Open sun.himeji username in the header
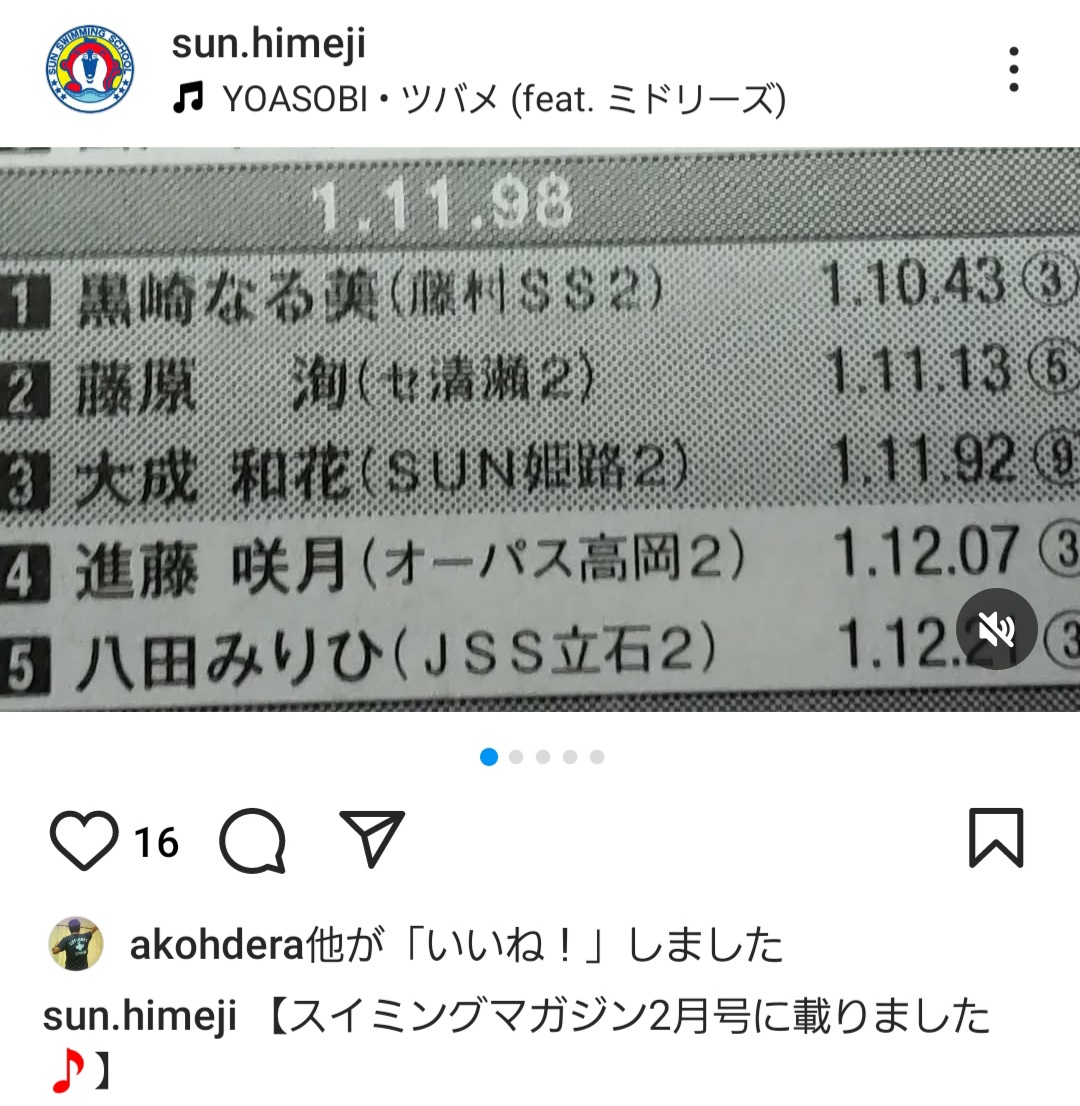 [x=269, y=44]
